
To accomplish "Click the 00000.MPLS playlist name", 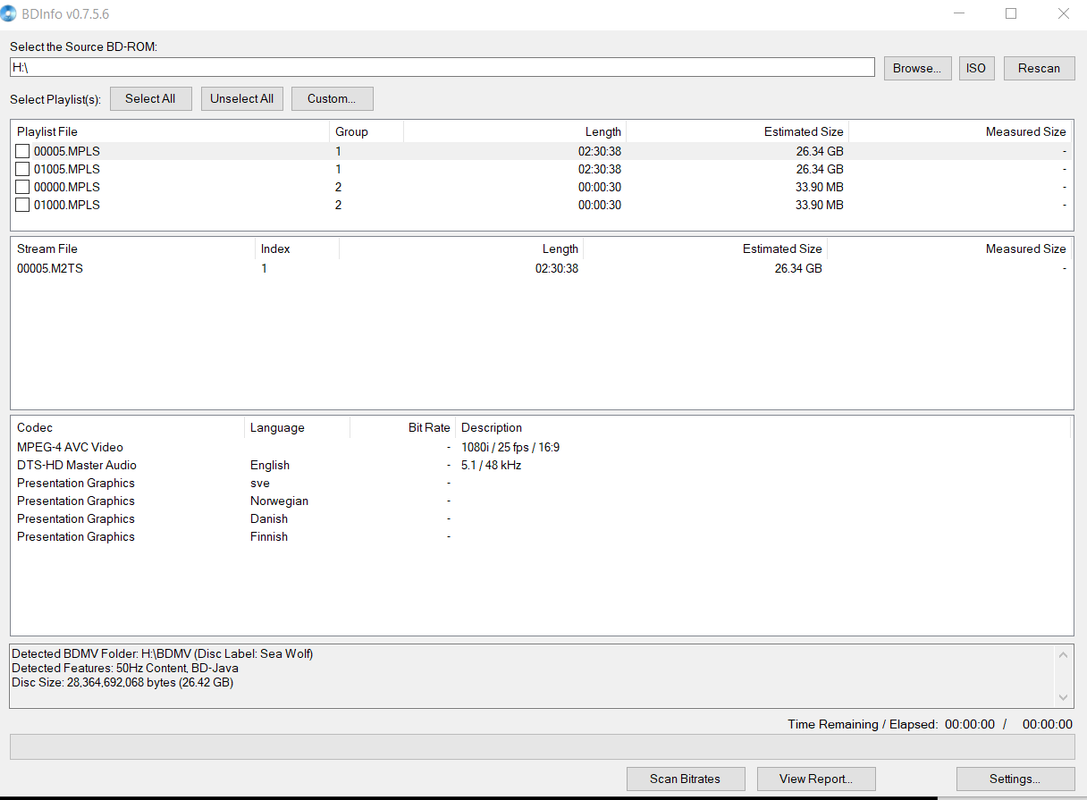I will [x=67, y=187].
